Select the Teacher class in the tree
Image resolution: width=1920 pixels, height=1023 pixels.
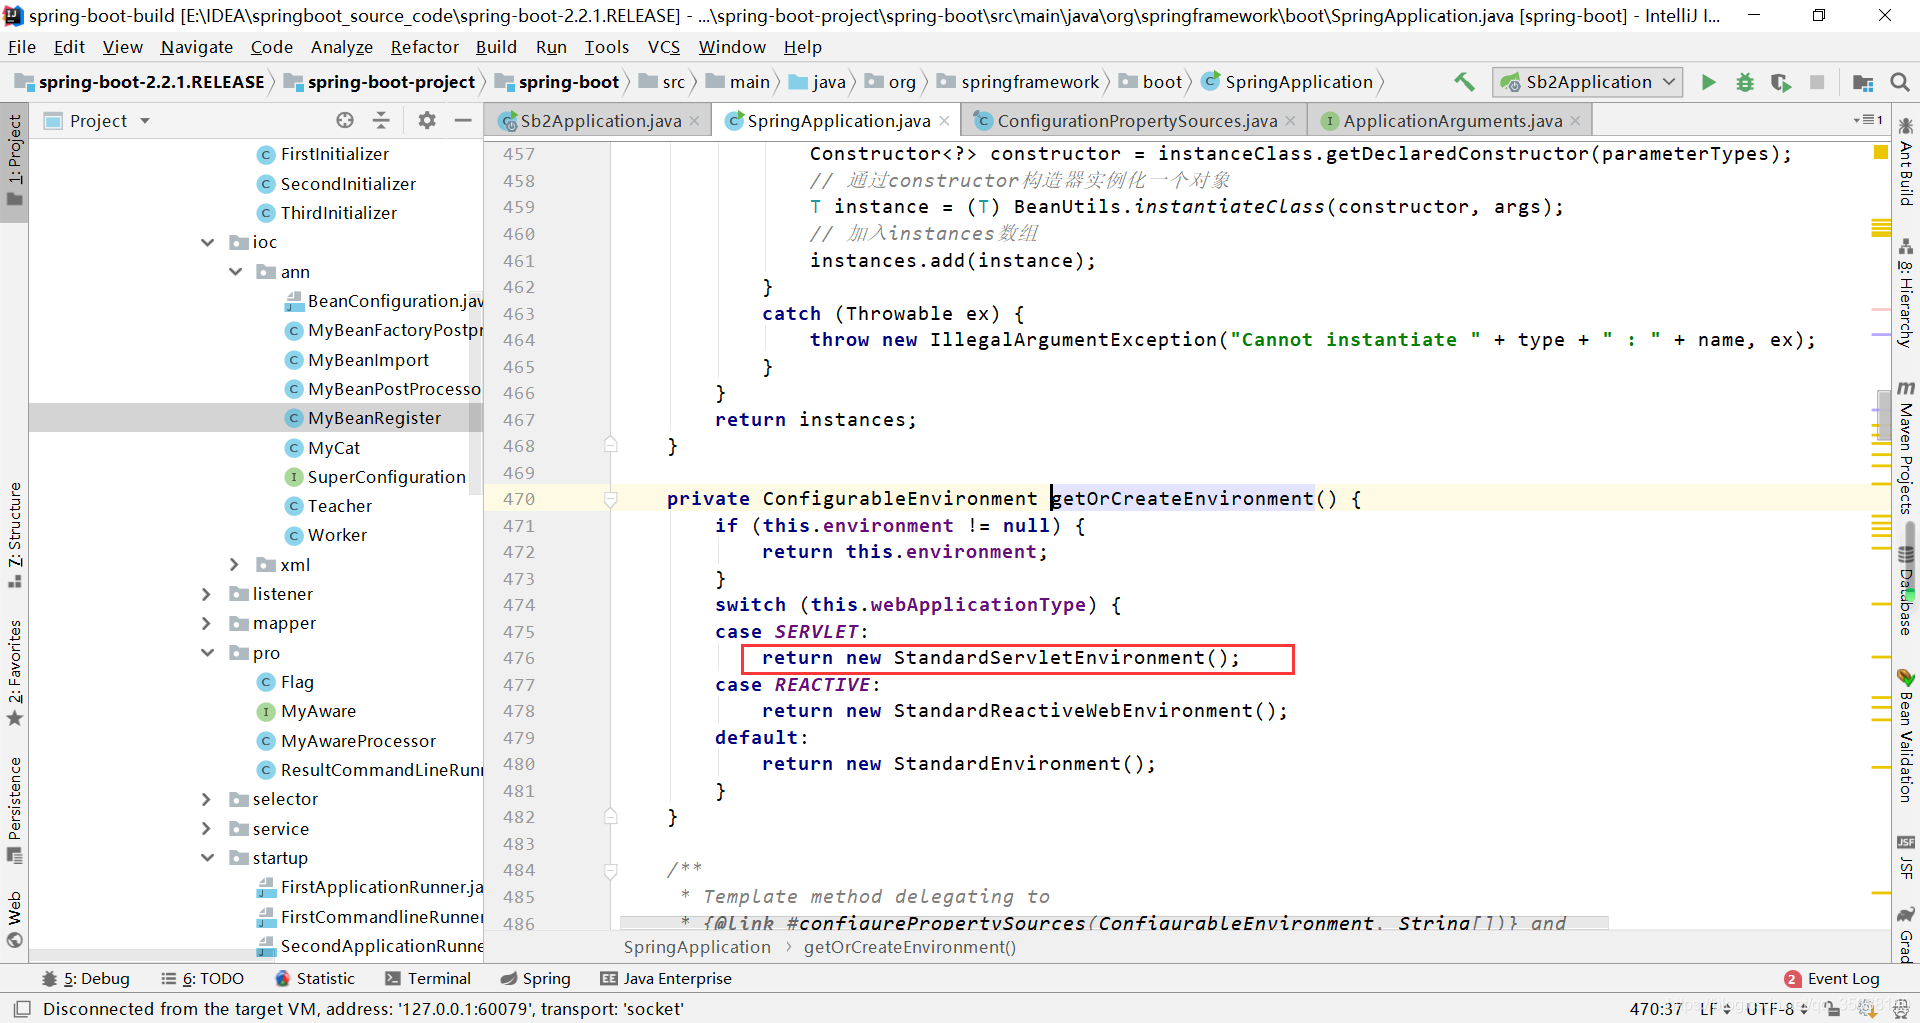coord(339,506)
